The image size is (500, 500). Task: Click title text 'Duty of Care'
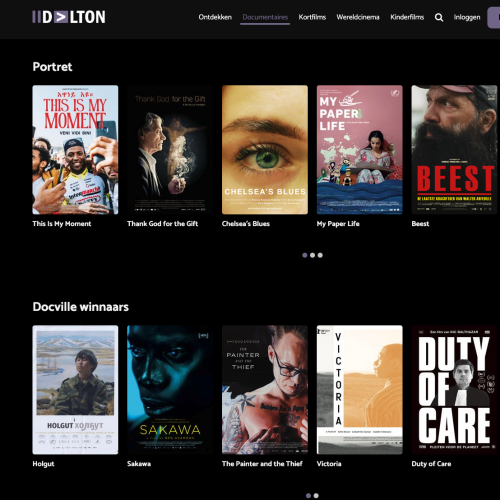click(x=431, y=464)
